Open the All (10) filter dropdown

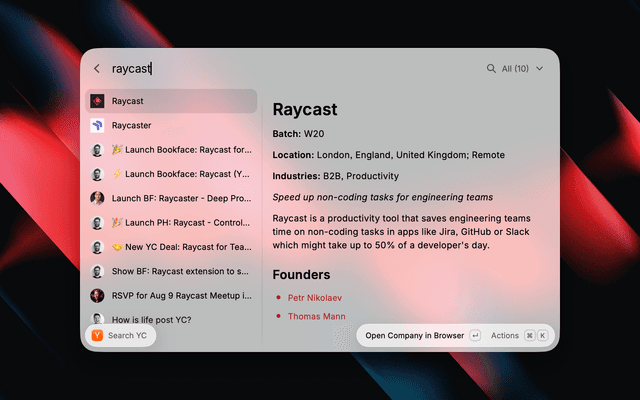coord(522,69)
